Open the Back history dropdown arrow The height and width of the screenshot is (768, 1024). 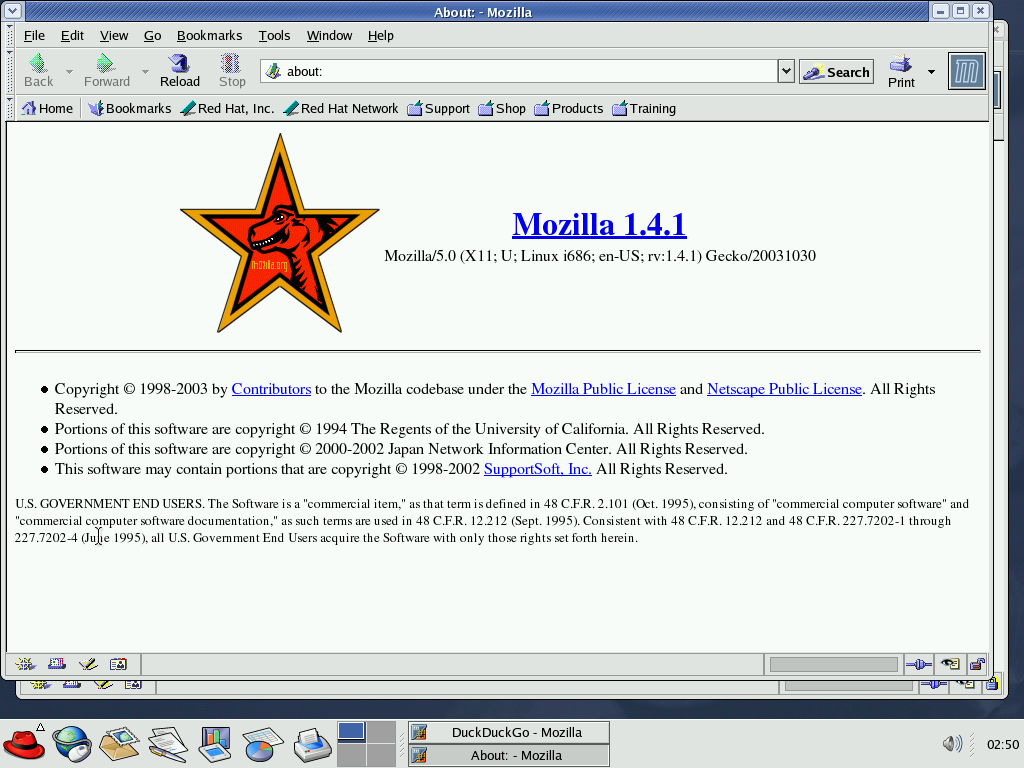click(x=69, y=71)
